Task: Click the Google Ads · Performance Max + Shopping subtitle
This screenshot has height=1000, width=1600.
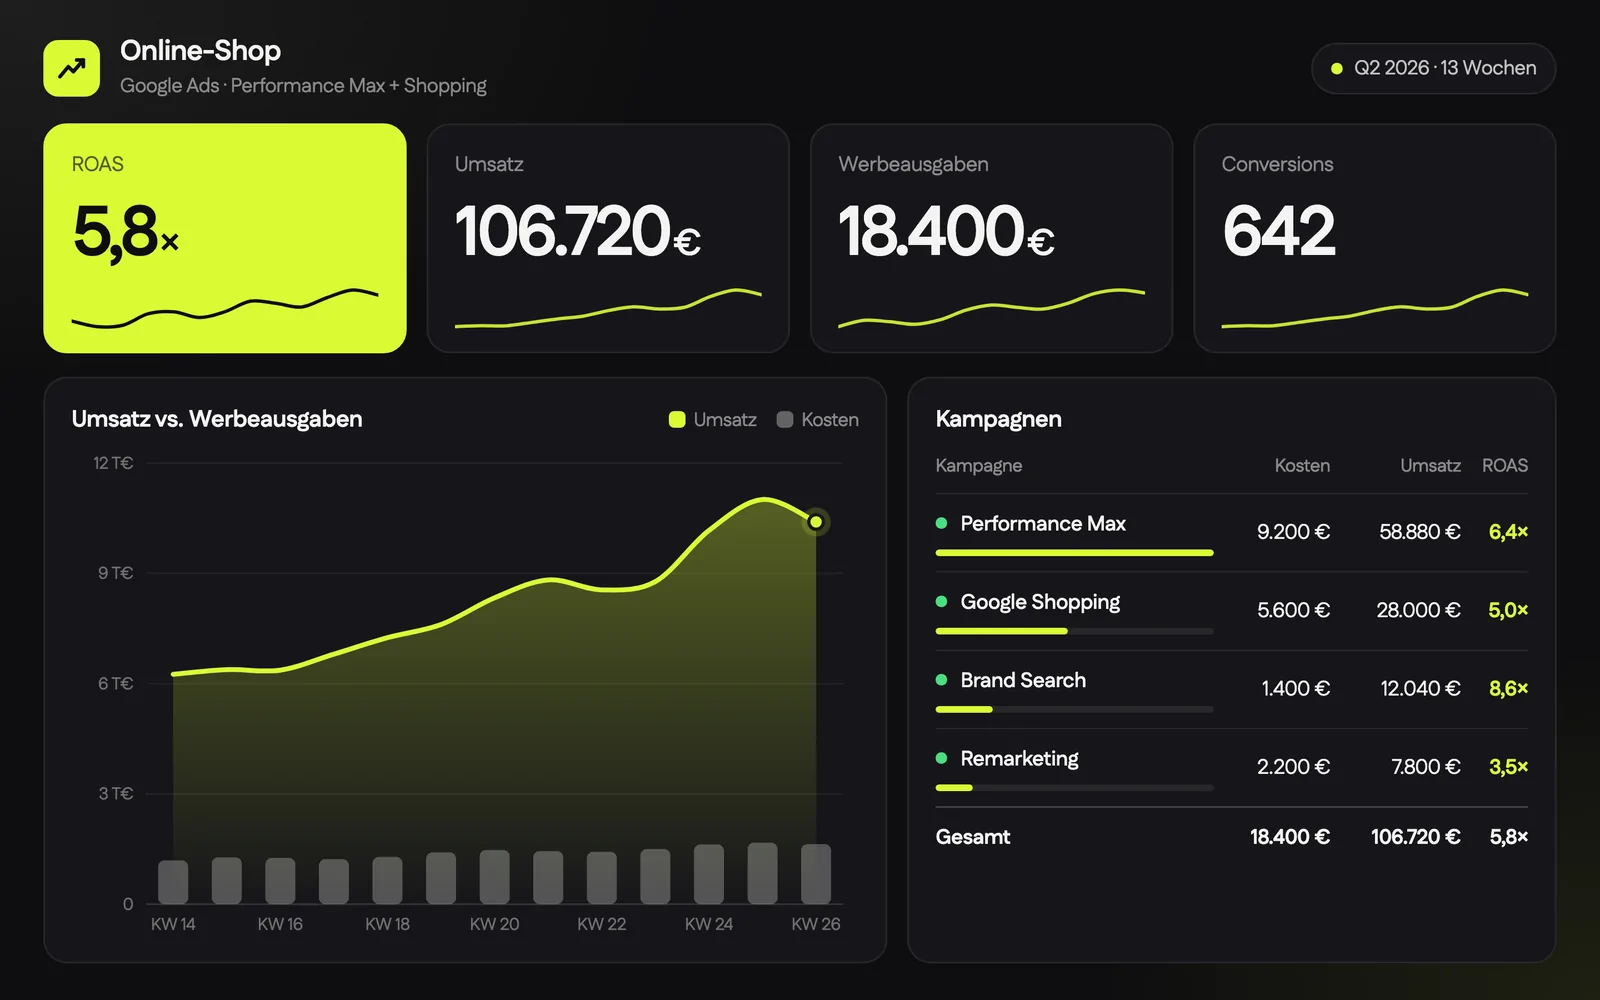Action: click(x=303, y=86)
